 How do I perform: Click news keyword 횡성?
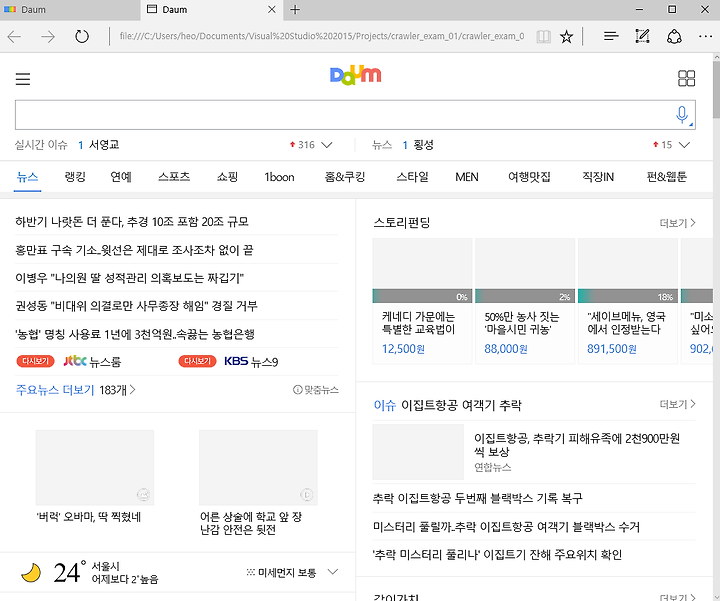tap(423, 145)
